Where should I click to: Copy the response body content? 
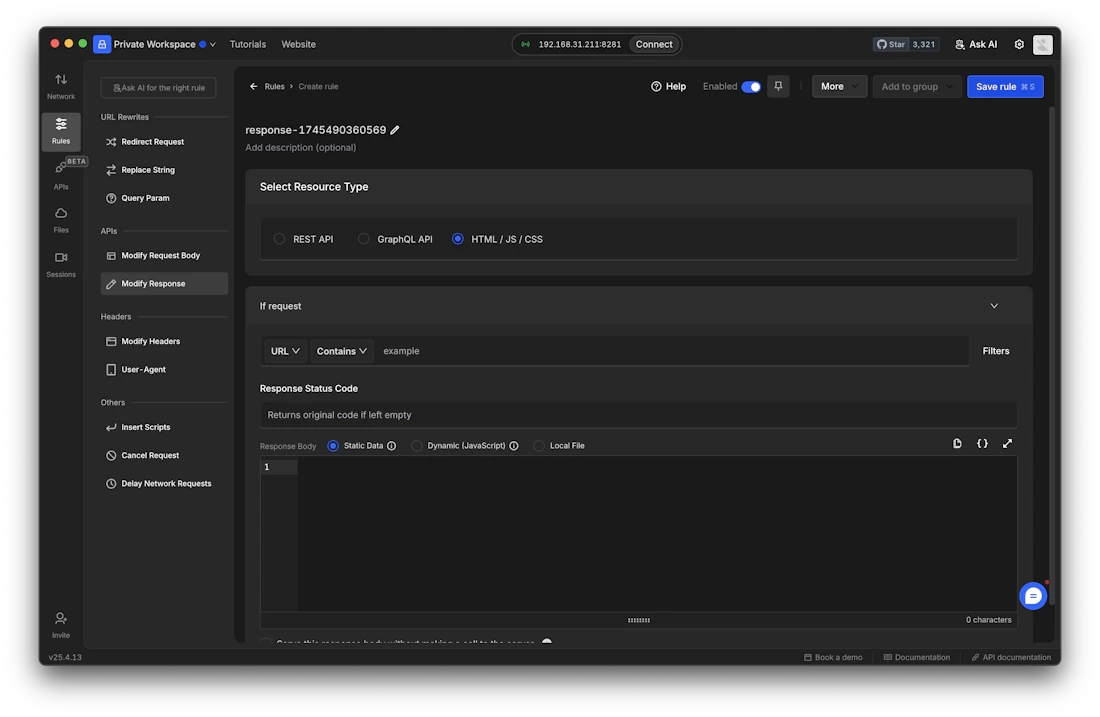pyautogui.click(x=956, y=443)
